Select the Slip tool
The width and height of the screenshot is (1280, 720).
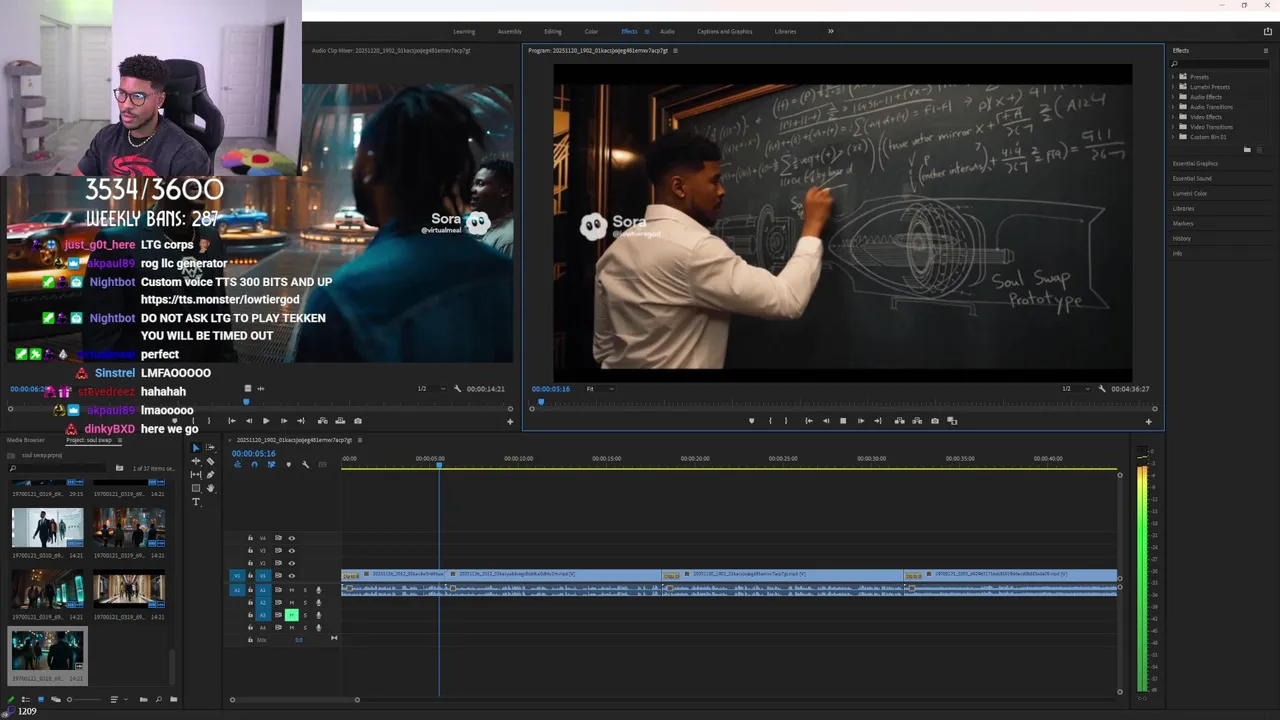tap(196, 475)
